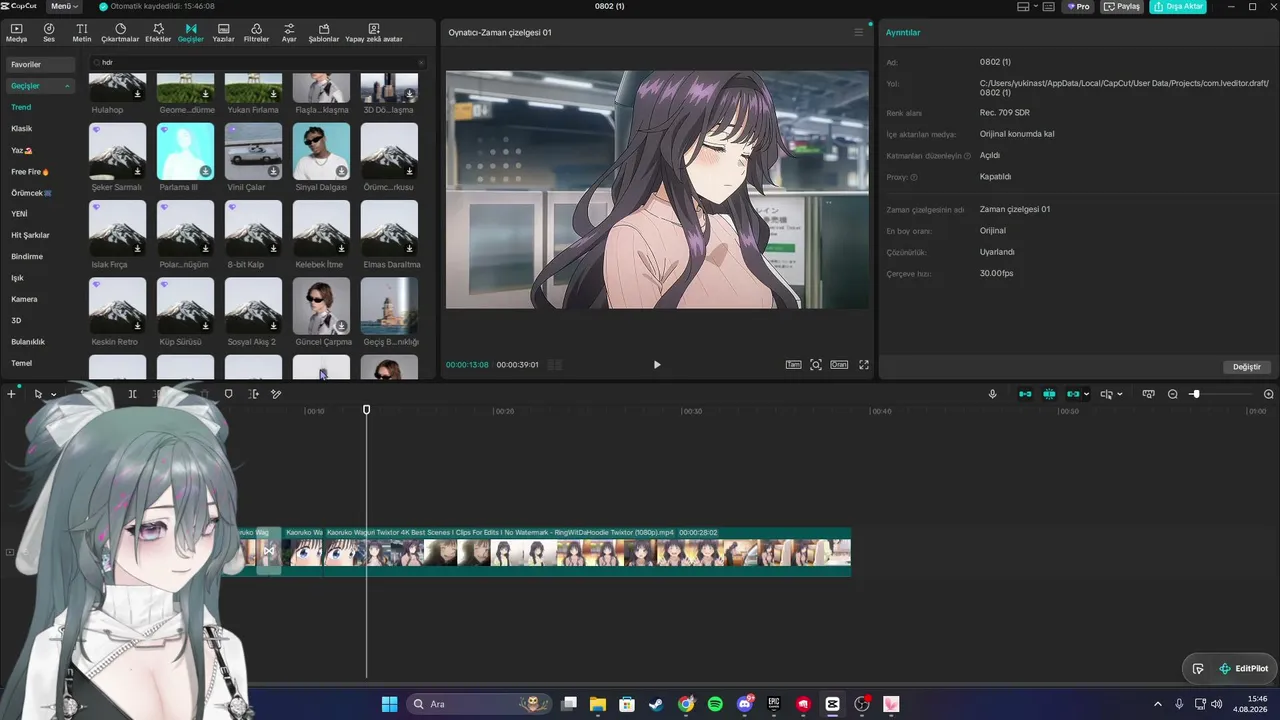Screen dimensions: 1280x720
Task: Click the clip trim arrow tool
Action: point(253,394)
